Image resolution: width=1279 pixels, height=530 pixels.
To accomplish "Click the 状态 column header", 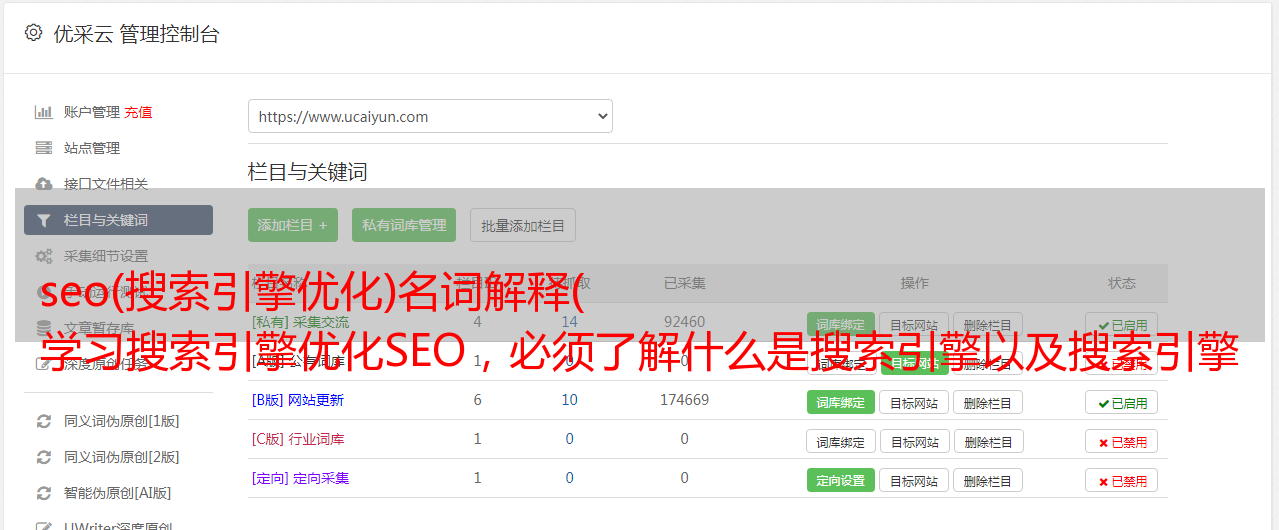I will coord(1122,283).
